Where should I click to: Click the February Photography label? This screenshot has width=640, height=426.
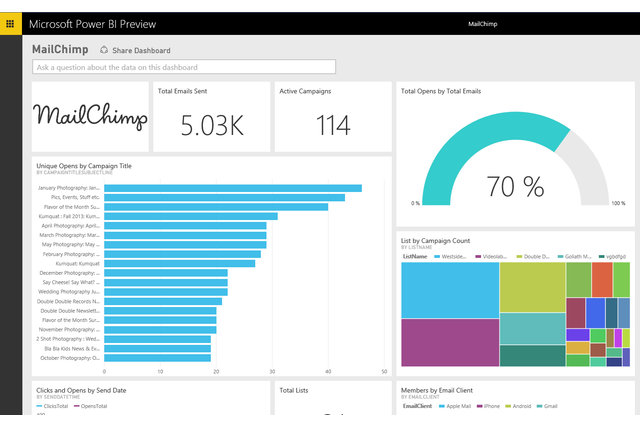click(x=71, y=254)
